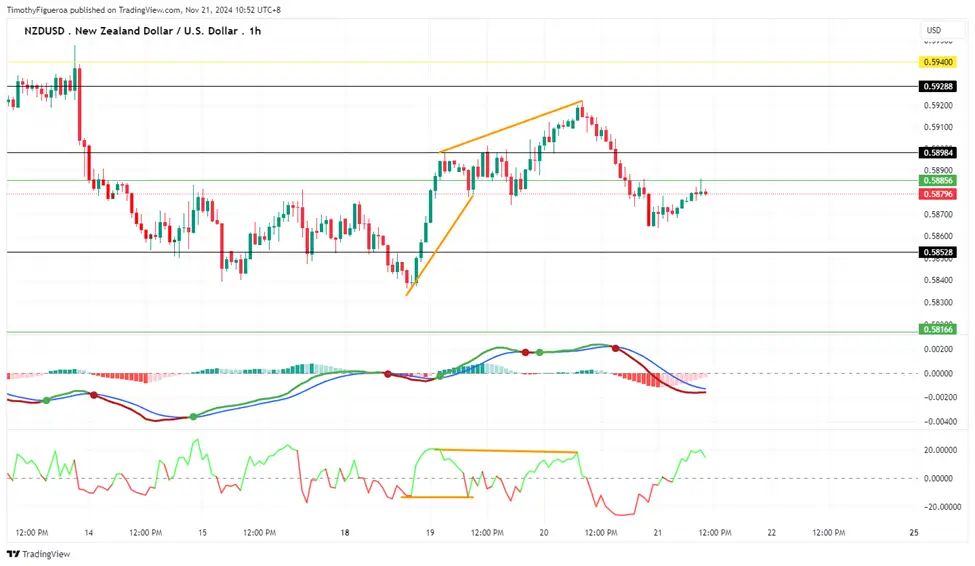Click the 0.58400 price axis value
The width and height of the screenshot is (975, 566).
point(938,281)
